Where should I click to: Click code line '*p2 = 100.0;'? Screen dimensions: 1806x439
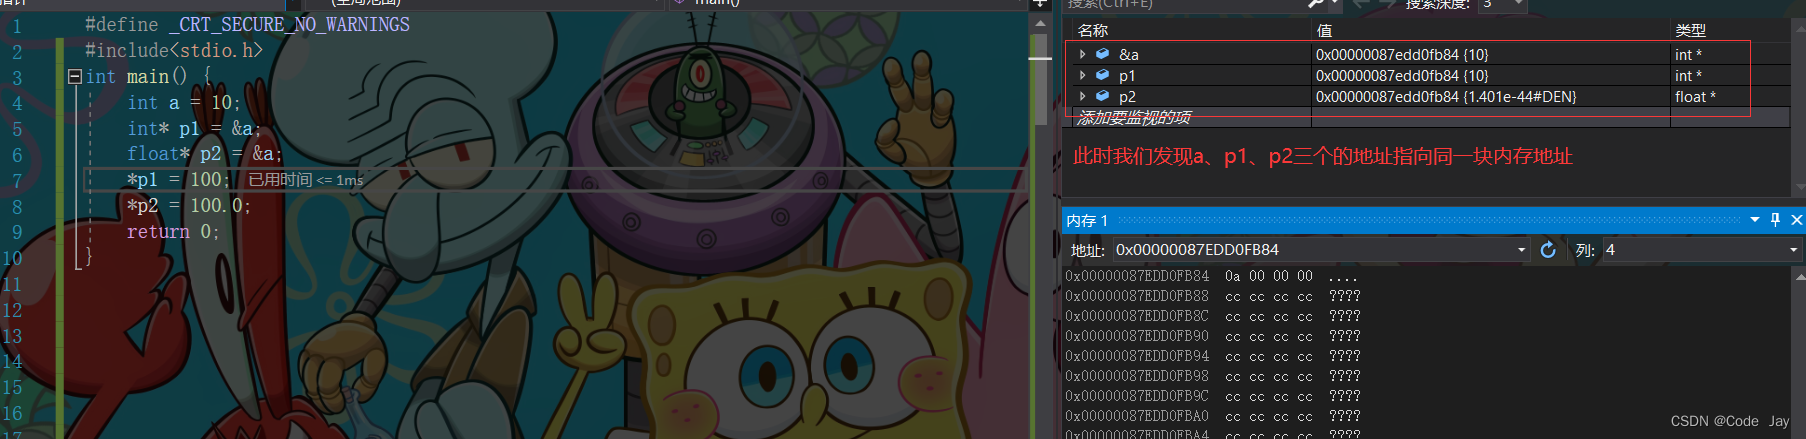188,205
